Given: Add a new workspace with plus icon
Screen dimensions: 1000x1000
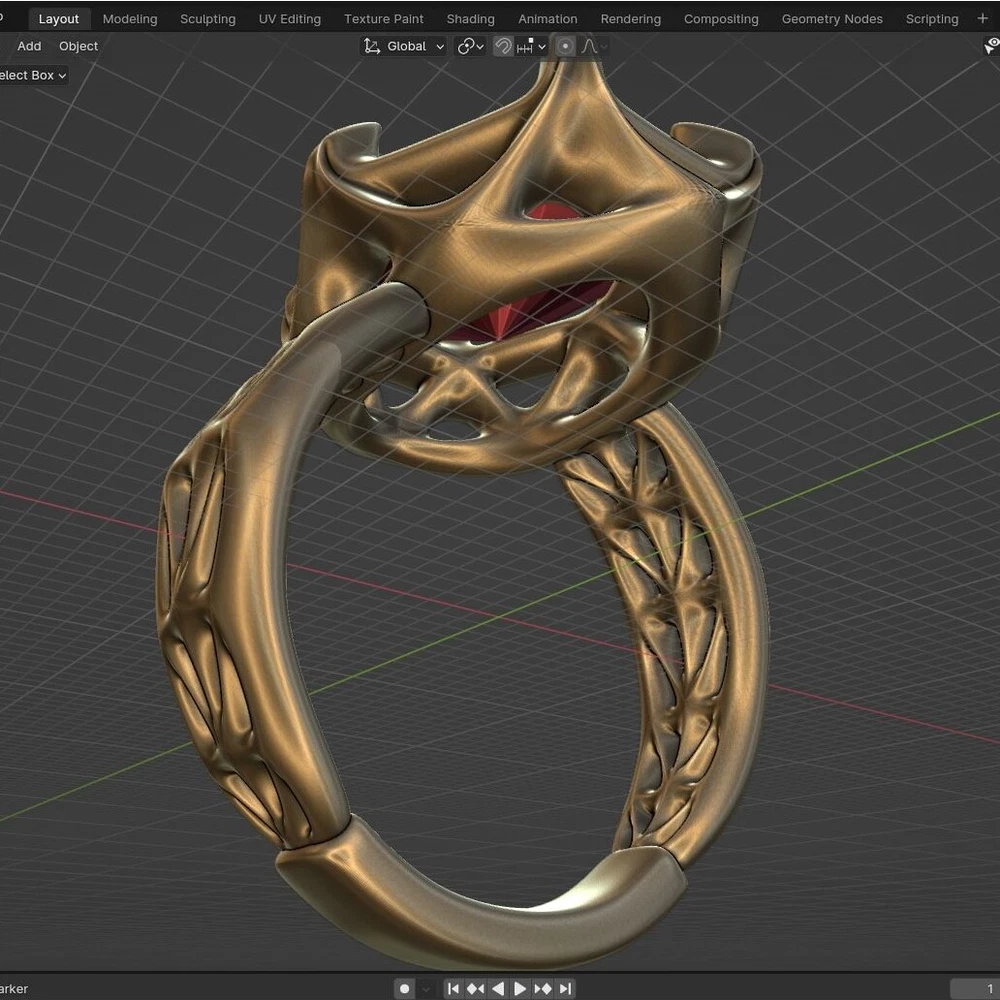Looking at the screenshot, I should (x=982, y=19).
